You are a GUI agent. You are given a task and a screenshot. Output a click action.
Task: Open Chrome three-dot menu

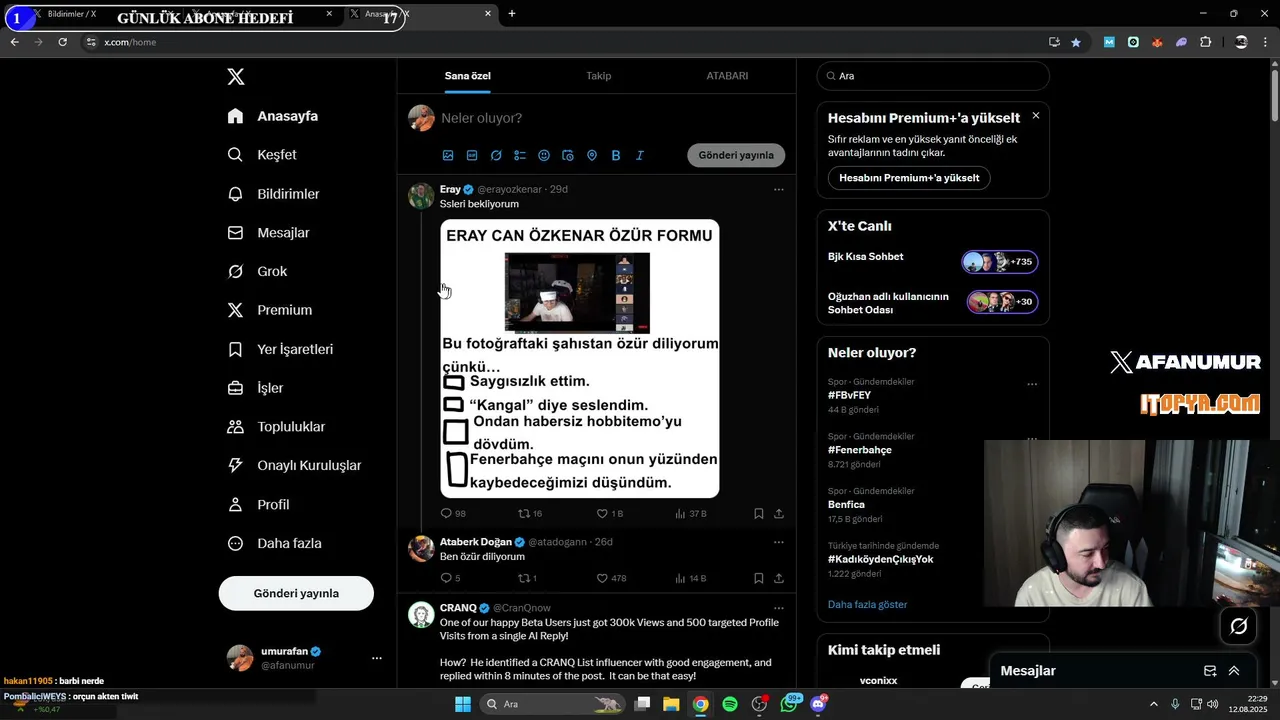[x=1265, y=42]
